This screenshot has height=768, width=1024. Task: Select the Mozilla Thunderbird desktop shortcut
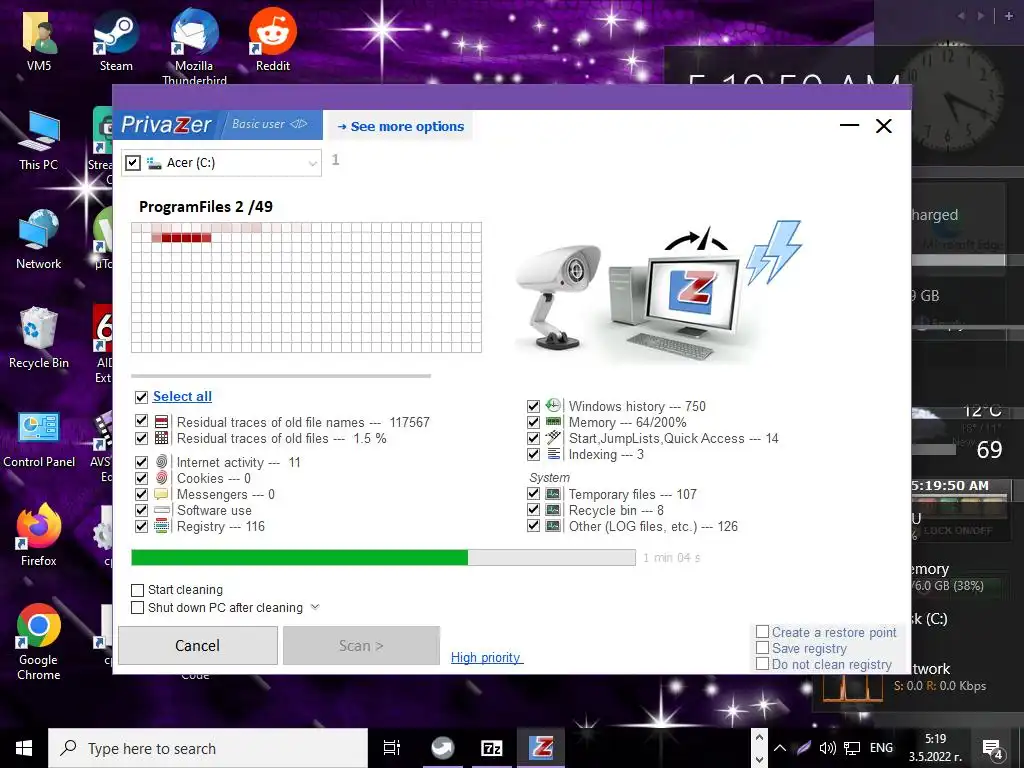(x=194, y=46)
